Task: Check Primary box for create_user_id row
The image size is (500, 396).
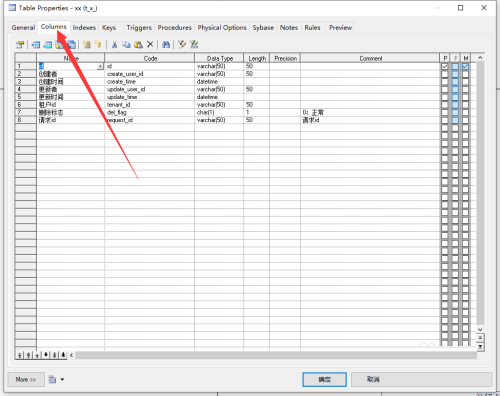Action: pos(445,74)
